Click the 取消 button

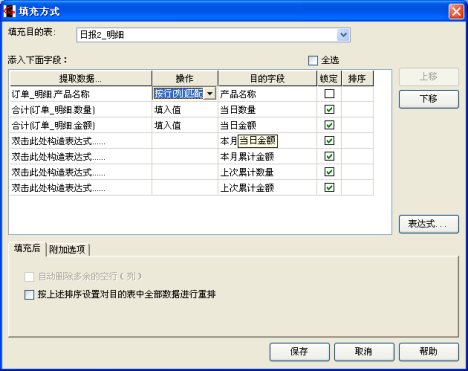(364, 352)
